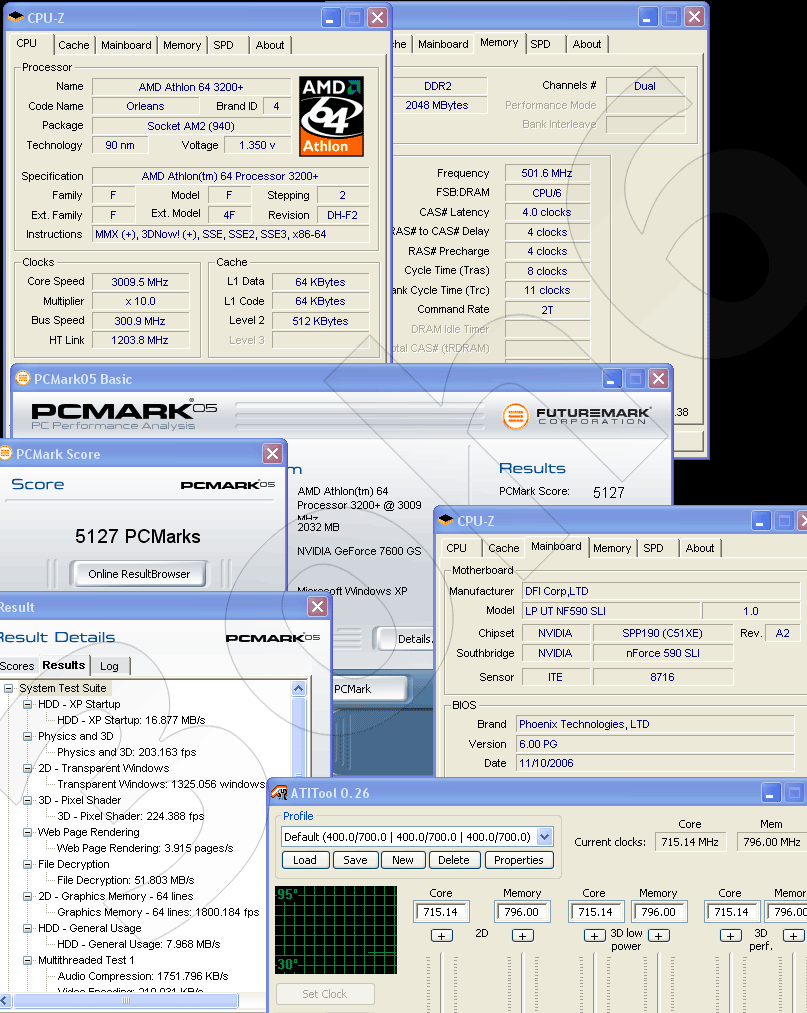This screenshot has height=1013, width=807.
Task: Open Memory tab in CPU-Z Mainboard window
Action: click(612, 548)
